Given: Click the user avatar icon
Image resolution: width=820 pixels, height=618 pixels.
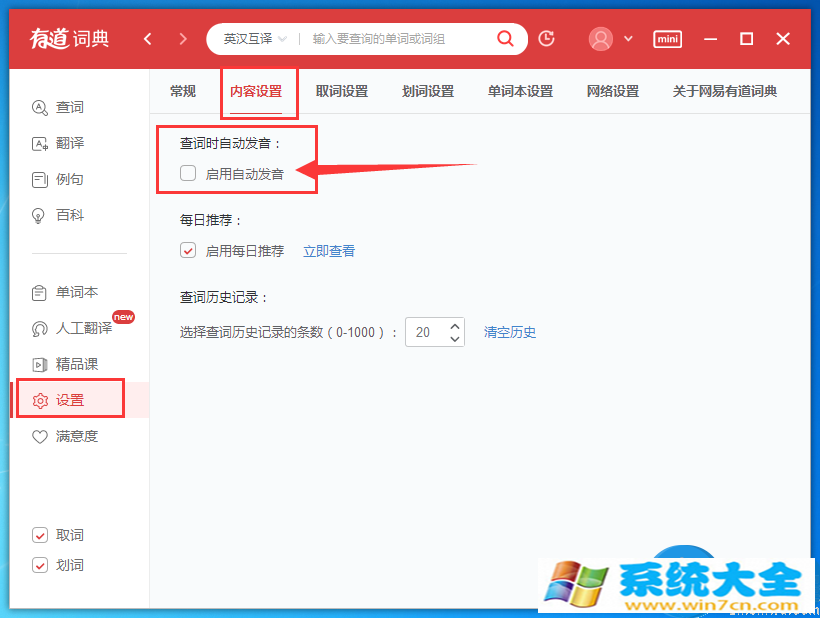Looking at the screenshot, I should click(601, 39).
